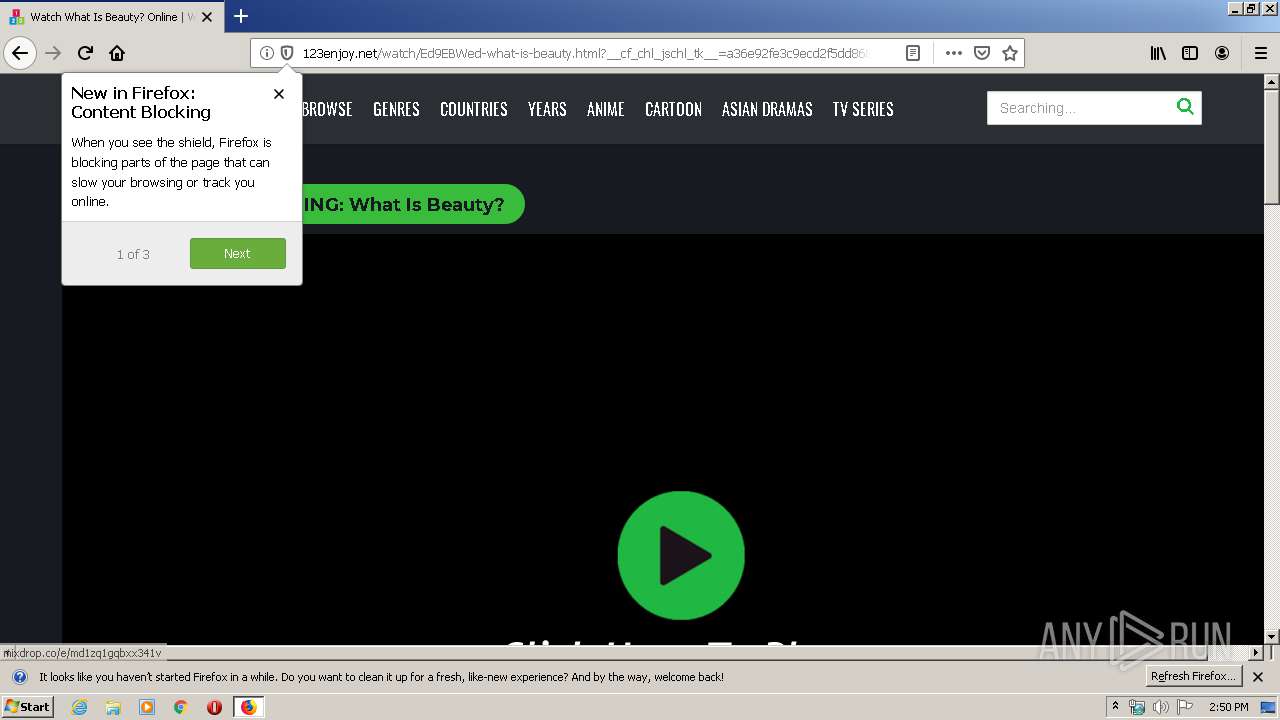Play the video with green play button
The image size is (1280, 720).
(x=681, y=555)
